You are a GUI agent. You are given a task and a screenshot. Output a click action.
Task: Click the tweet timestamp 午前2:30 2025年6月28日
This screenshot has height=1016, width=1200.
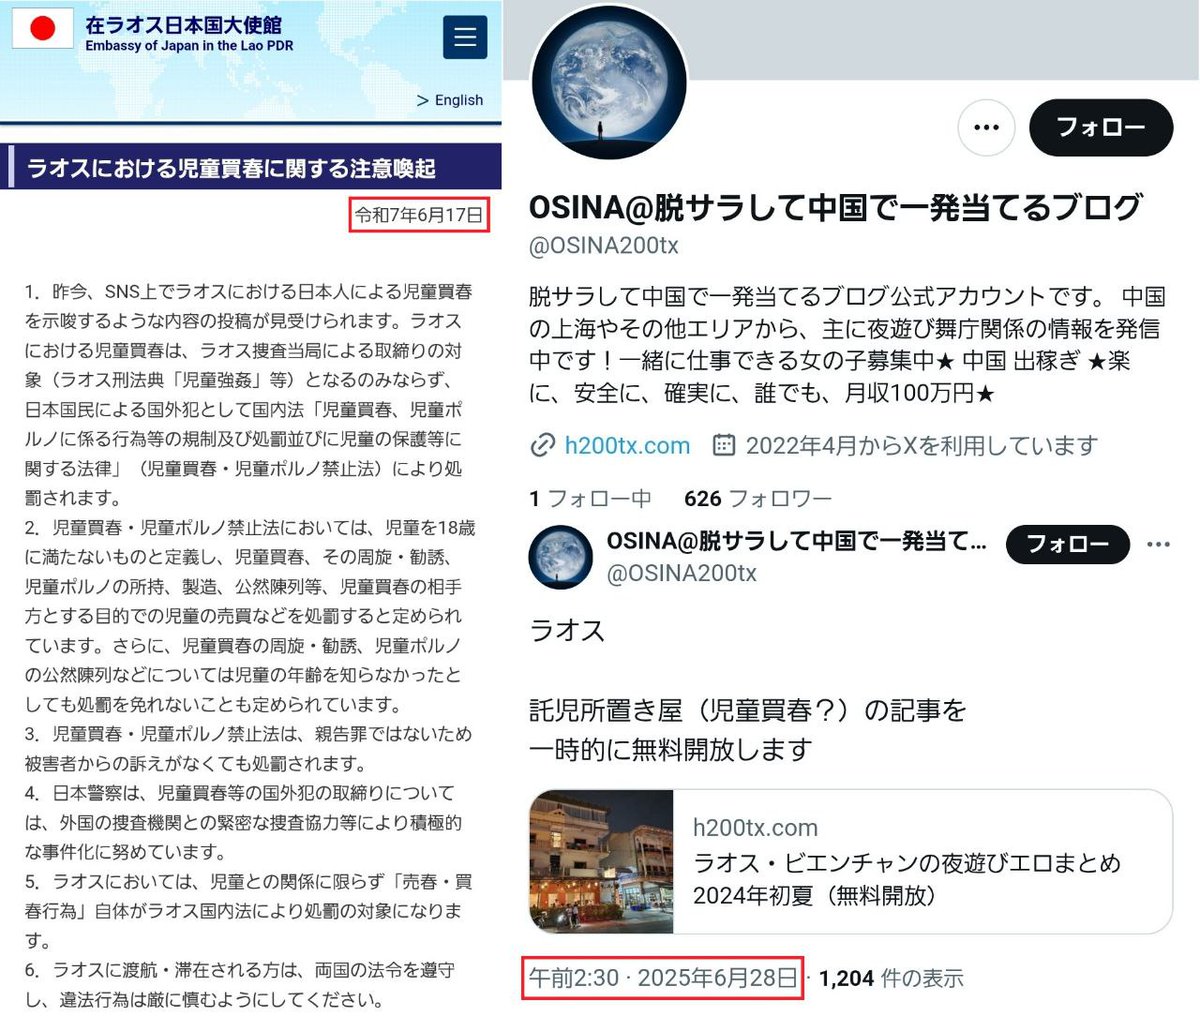pos(662,977)
